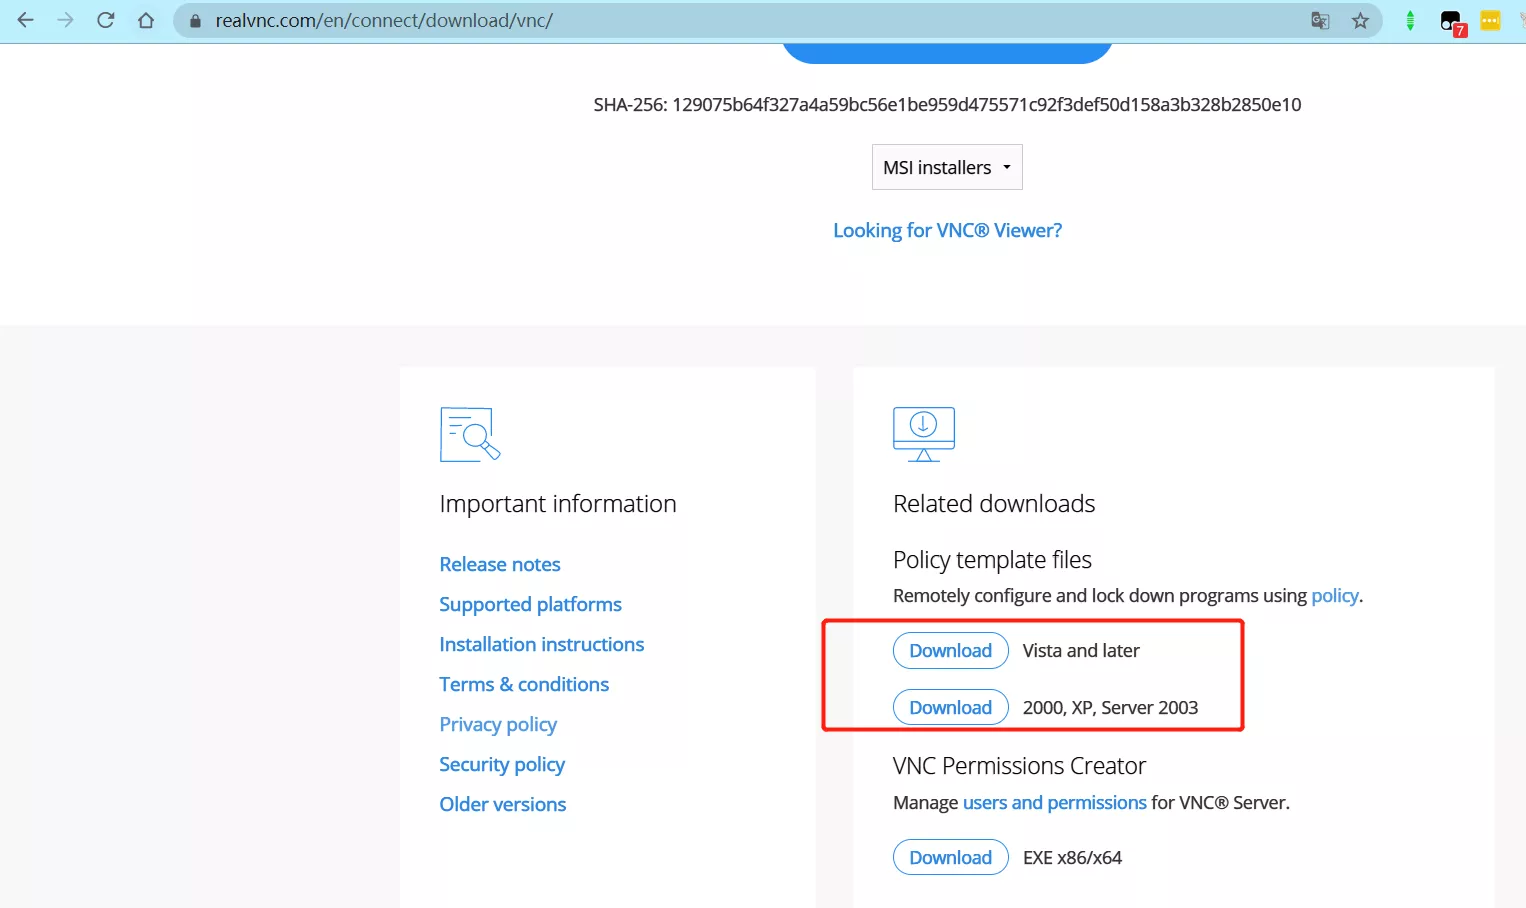Screen dimensions: 1526x908
Task: Open the users and permissions link
Action: click(1054, 802)
